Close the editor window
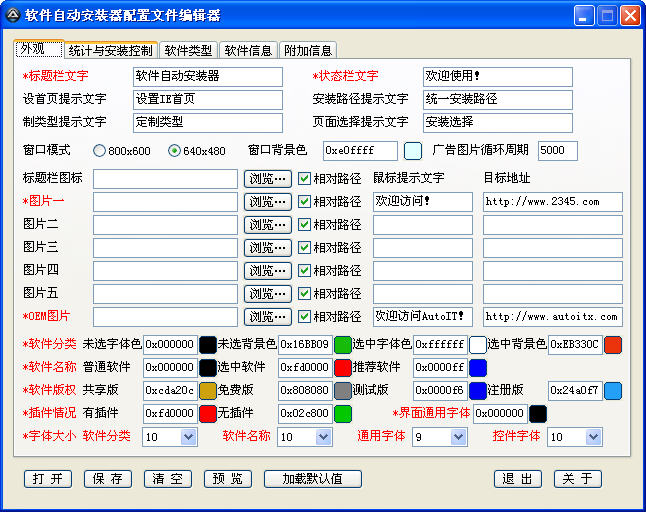This screenshot has height=512, width=646. point(630,16)
